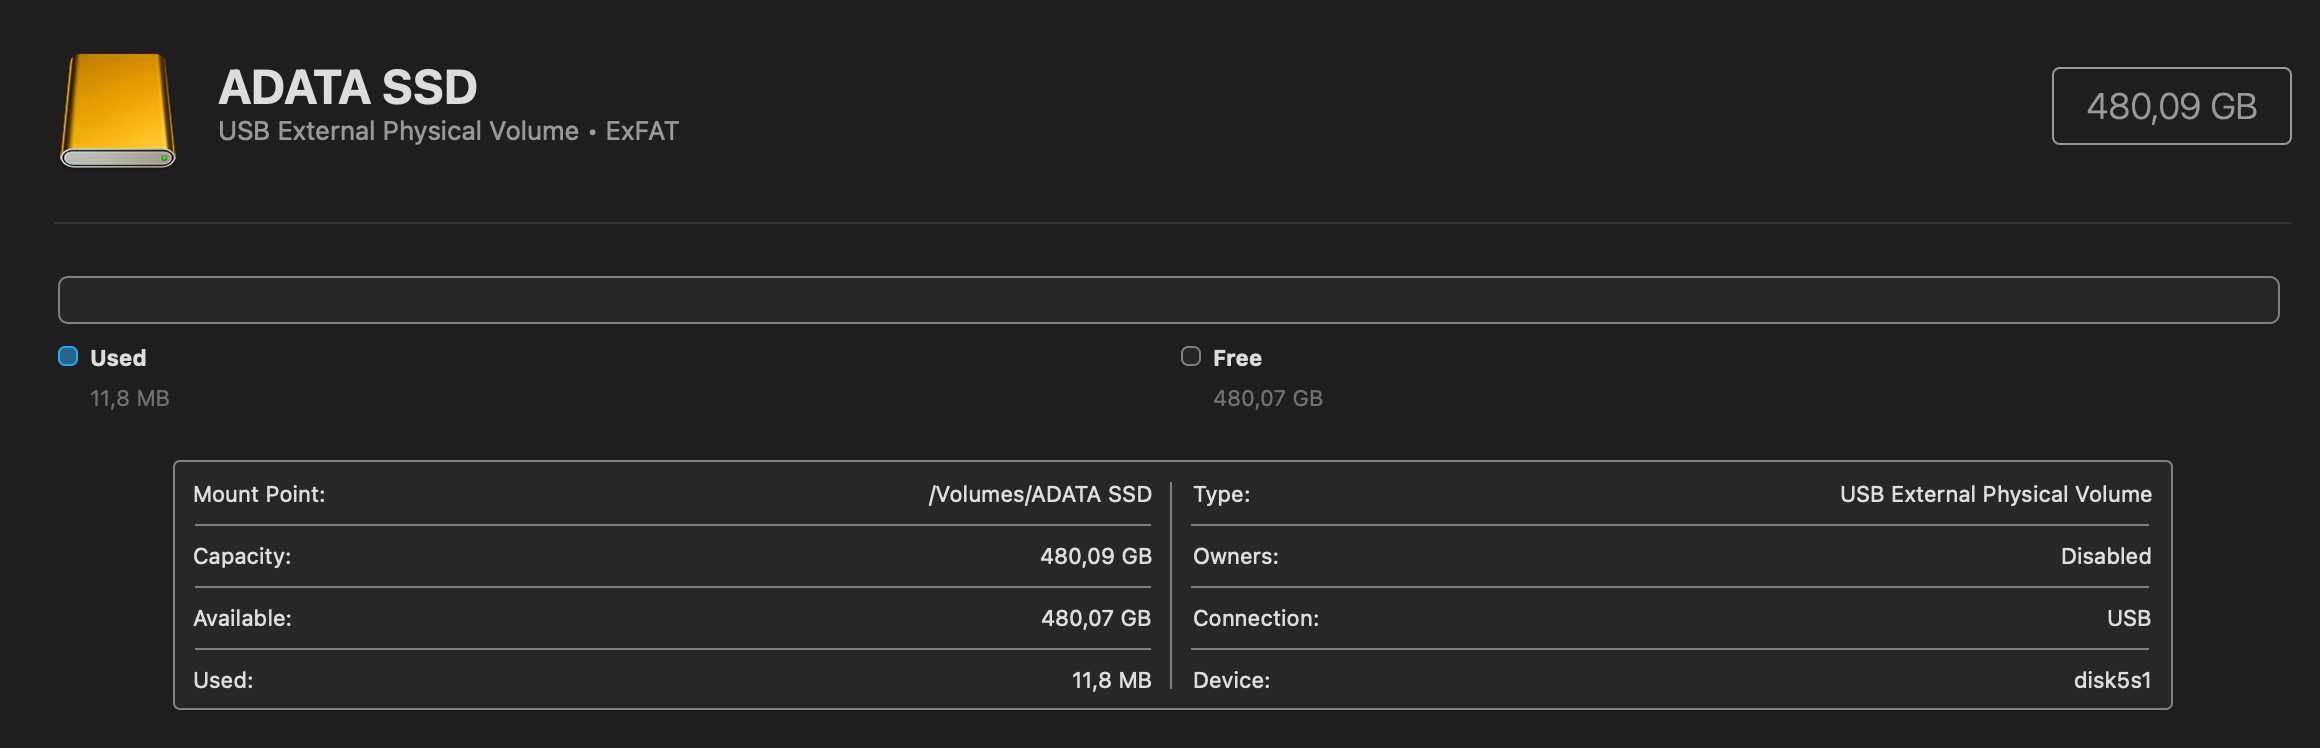The image size is (2320, 748).
Task: Click the '11,8 MB' value under the Used legend
Action: click(130, 398)
